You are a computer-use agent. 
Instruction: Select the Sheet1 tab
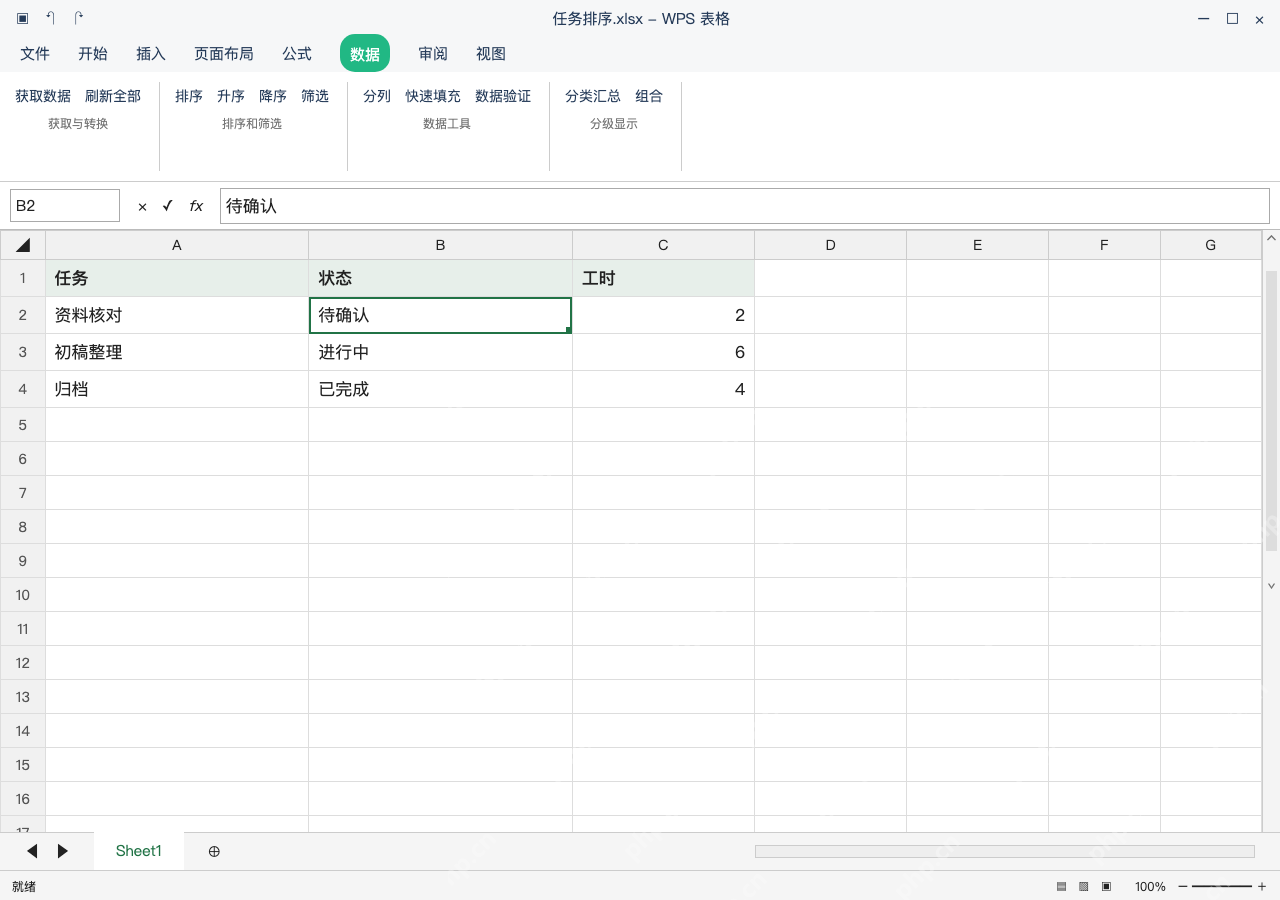[x=139, y=851]
